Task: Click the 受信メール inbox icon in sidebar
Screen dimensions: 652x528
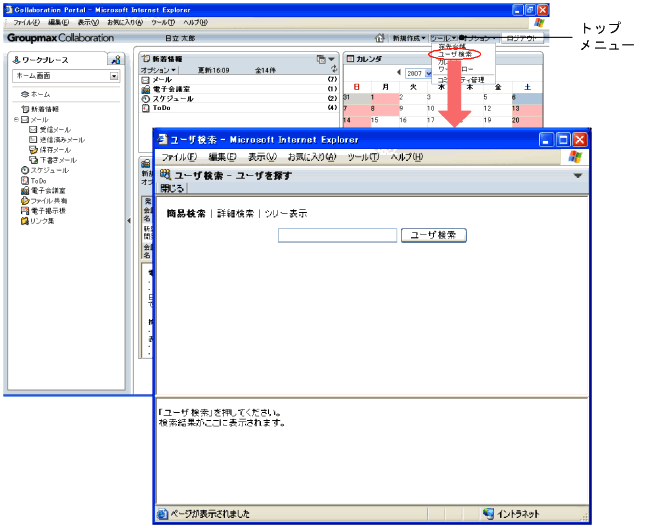Action: (x=33, y=129)
